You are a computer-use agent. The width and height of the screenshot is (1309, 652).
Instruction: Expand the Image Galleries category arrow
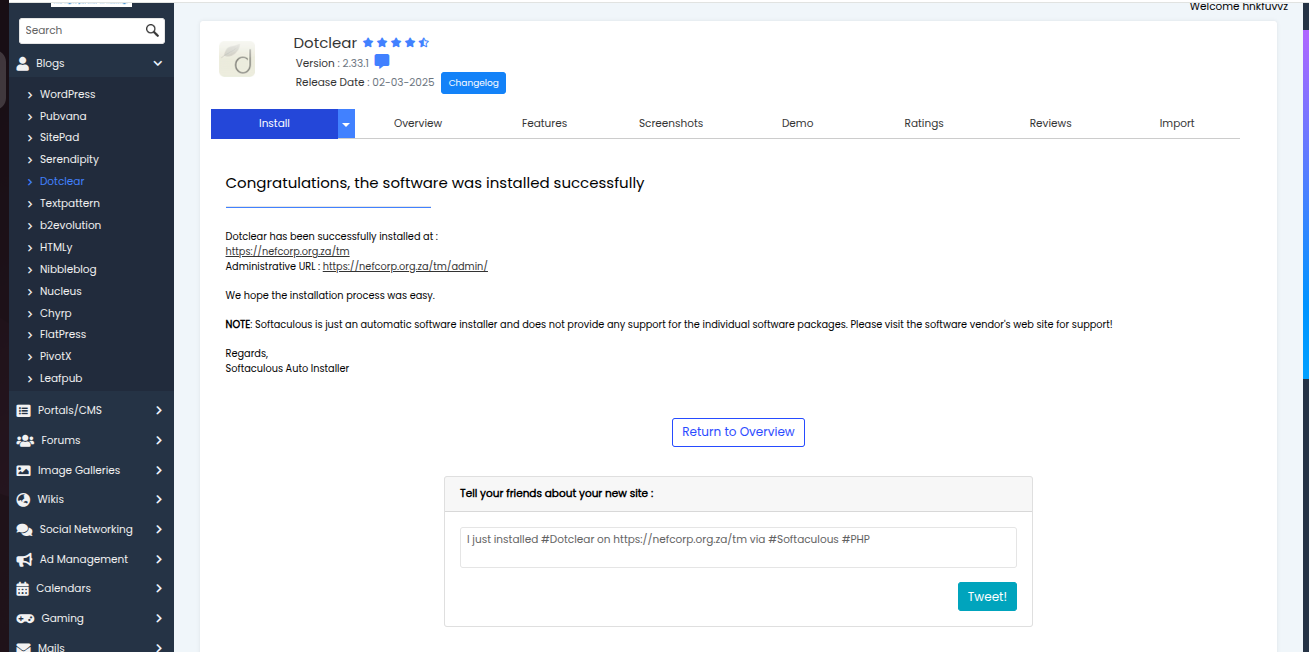coord(159,470)
